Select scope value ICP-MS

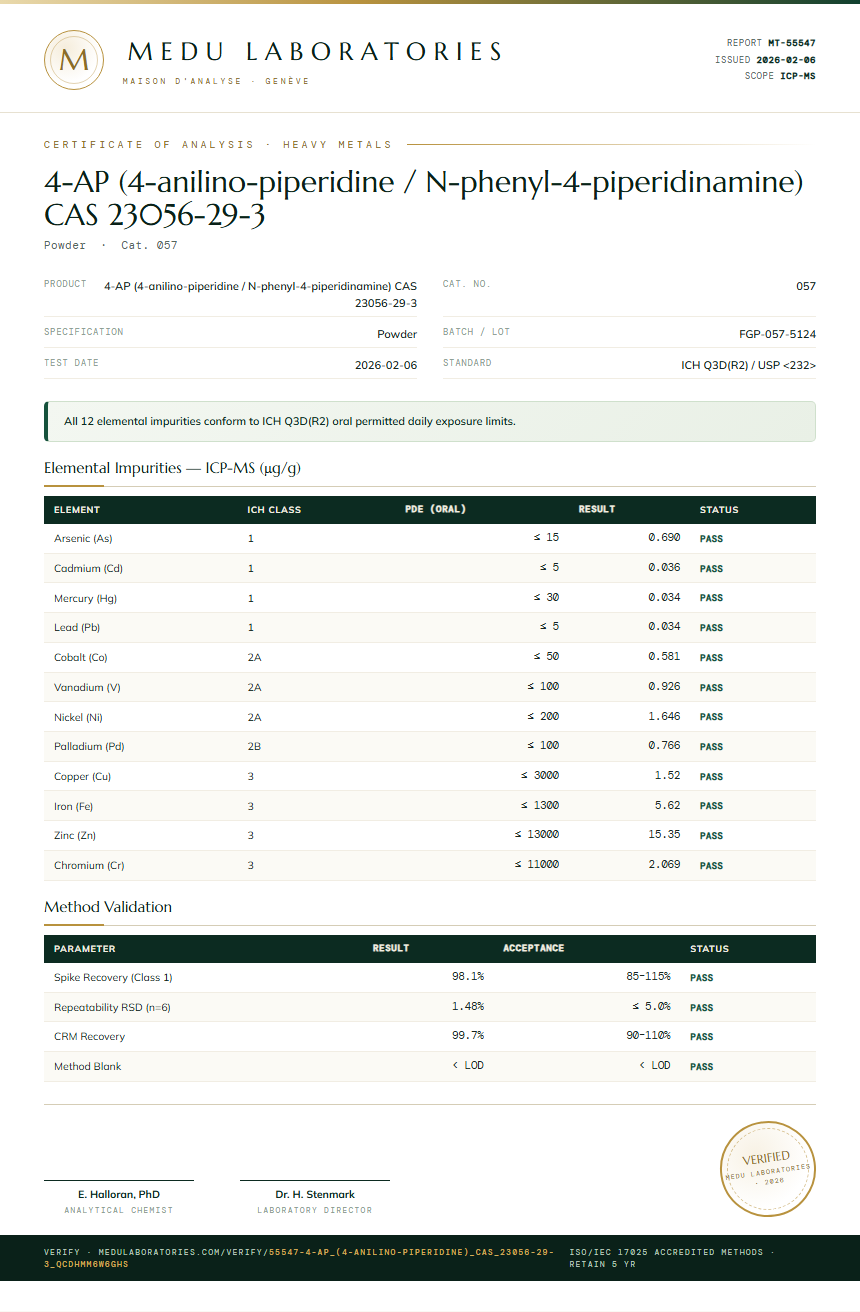798,76
